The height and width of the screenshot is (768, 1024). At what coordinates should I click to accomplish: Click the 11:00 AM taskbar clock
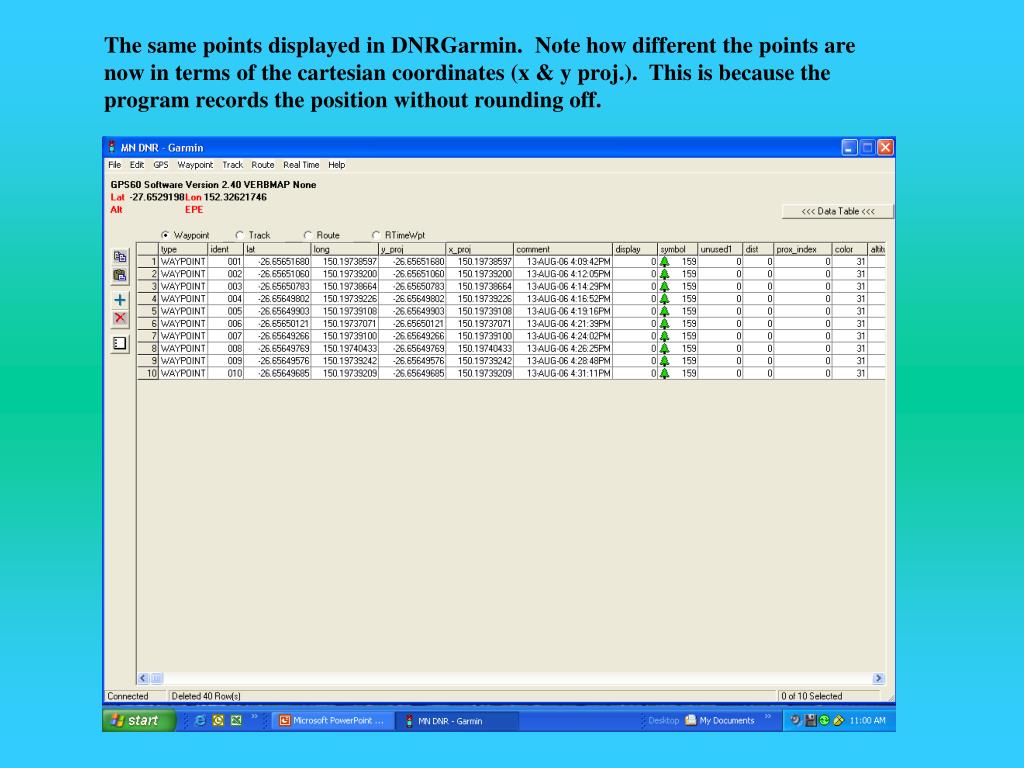point(867,720)
